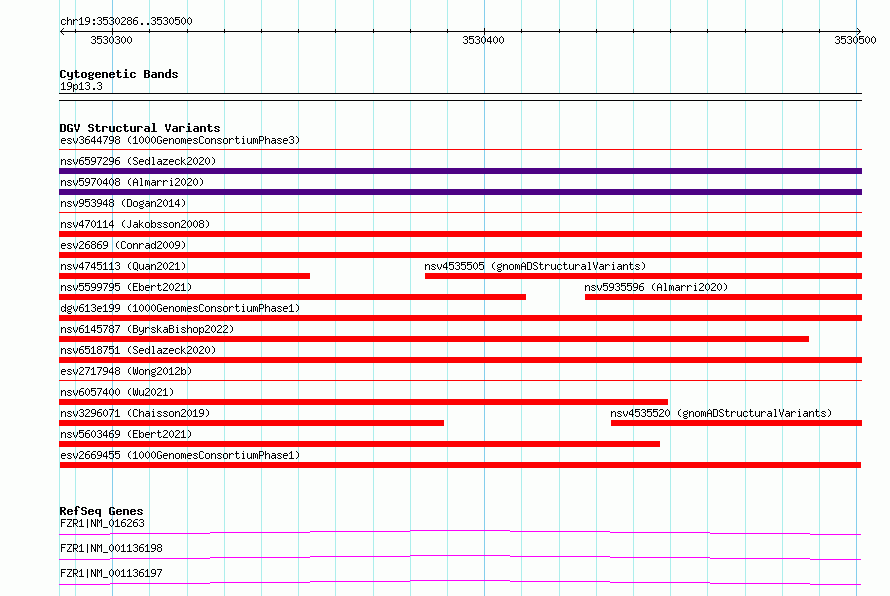Open the FZR1|NM_016263 transcript label
This screenshot has width=890, height=596.
click(102, 523)
